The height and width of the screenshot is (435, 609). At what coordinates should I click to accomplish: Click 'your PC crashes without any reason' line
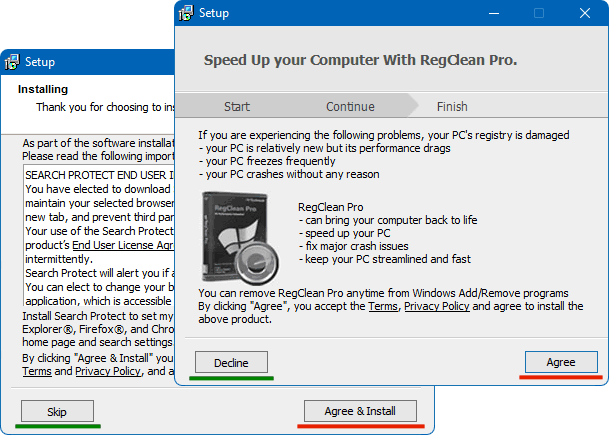click(289, 174)
